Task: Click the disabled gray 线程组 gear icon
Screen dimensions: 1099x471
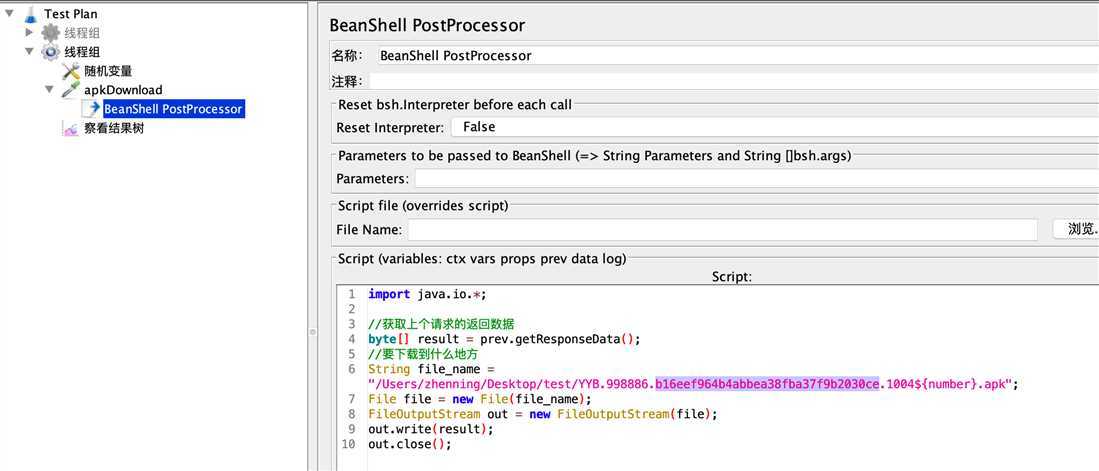Action: pyautogui.click(x=50, y=32)
